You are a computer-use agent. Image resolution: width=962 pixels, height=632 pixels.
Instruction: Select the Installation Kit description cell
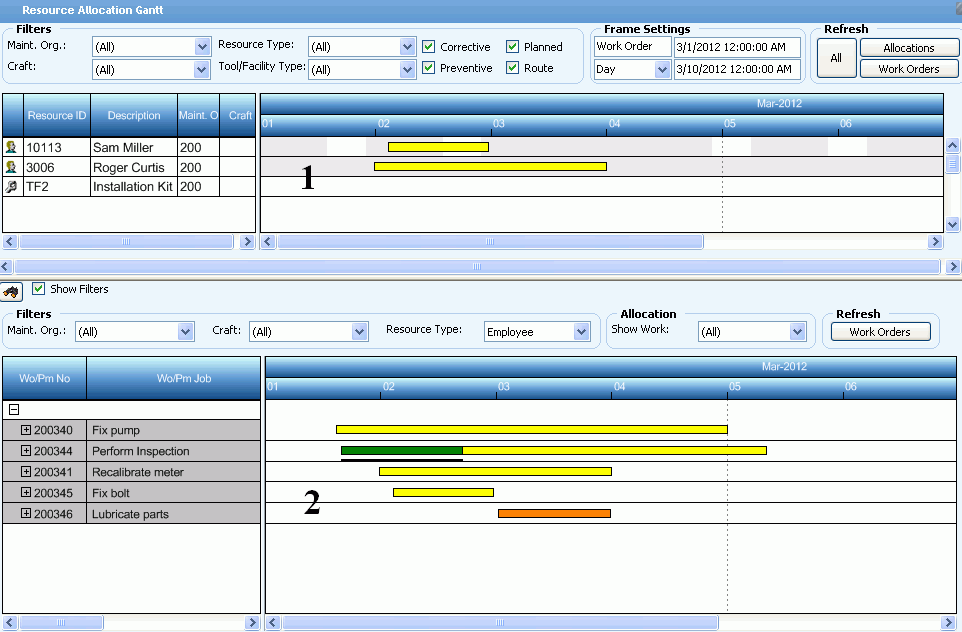click(134, 187)
